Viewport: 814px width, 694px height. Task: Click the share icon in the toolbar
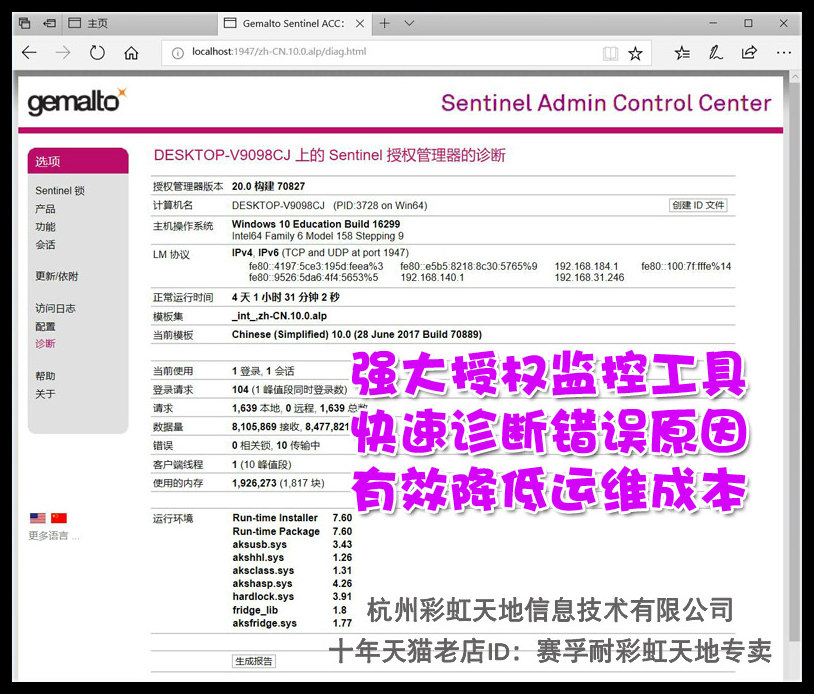coord(749,52)
